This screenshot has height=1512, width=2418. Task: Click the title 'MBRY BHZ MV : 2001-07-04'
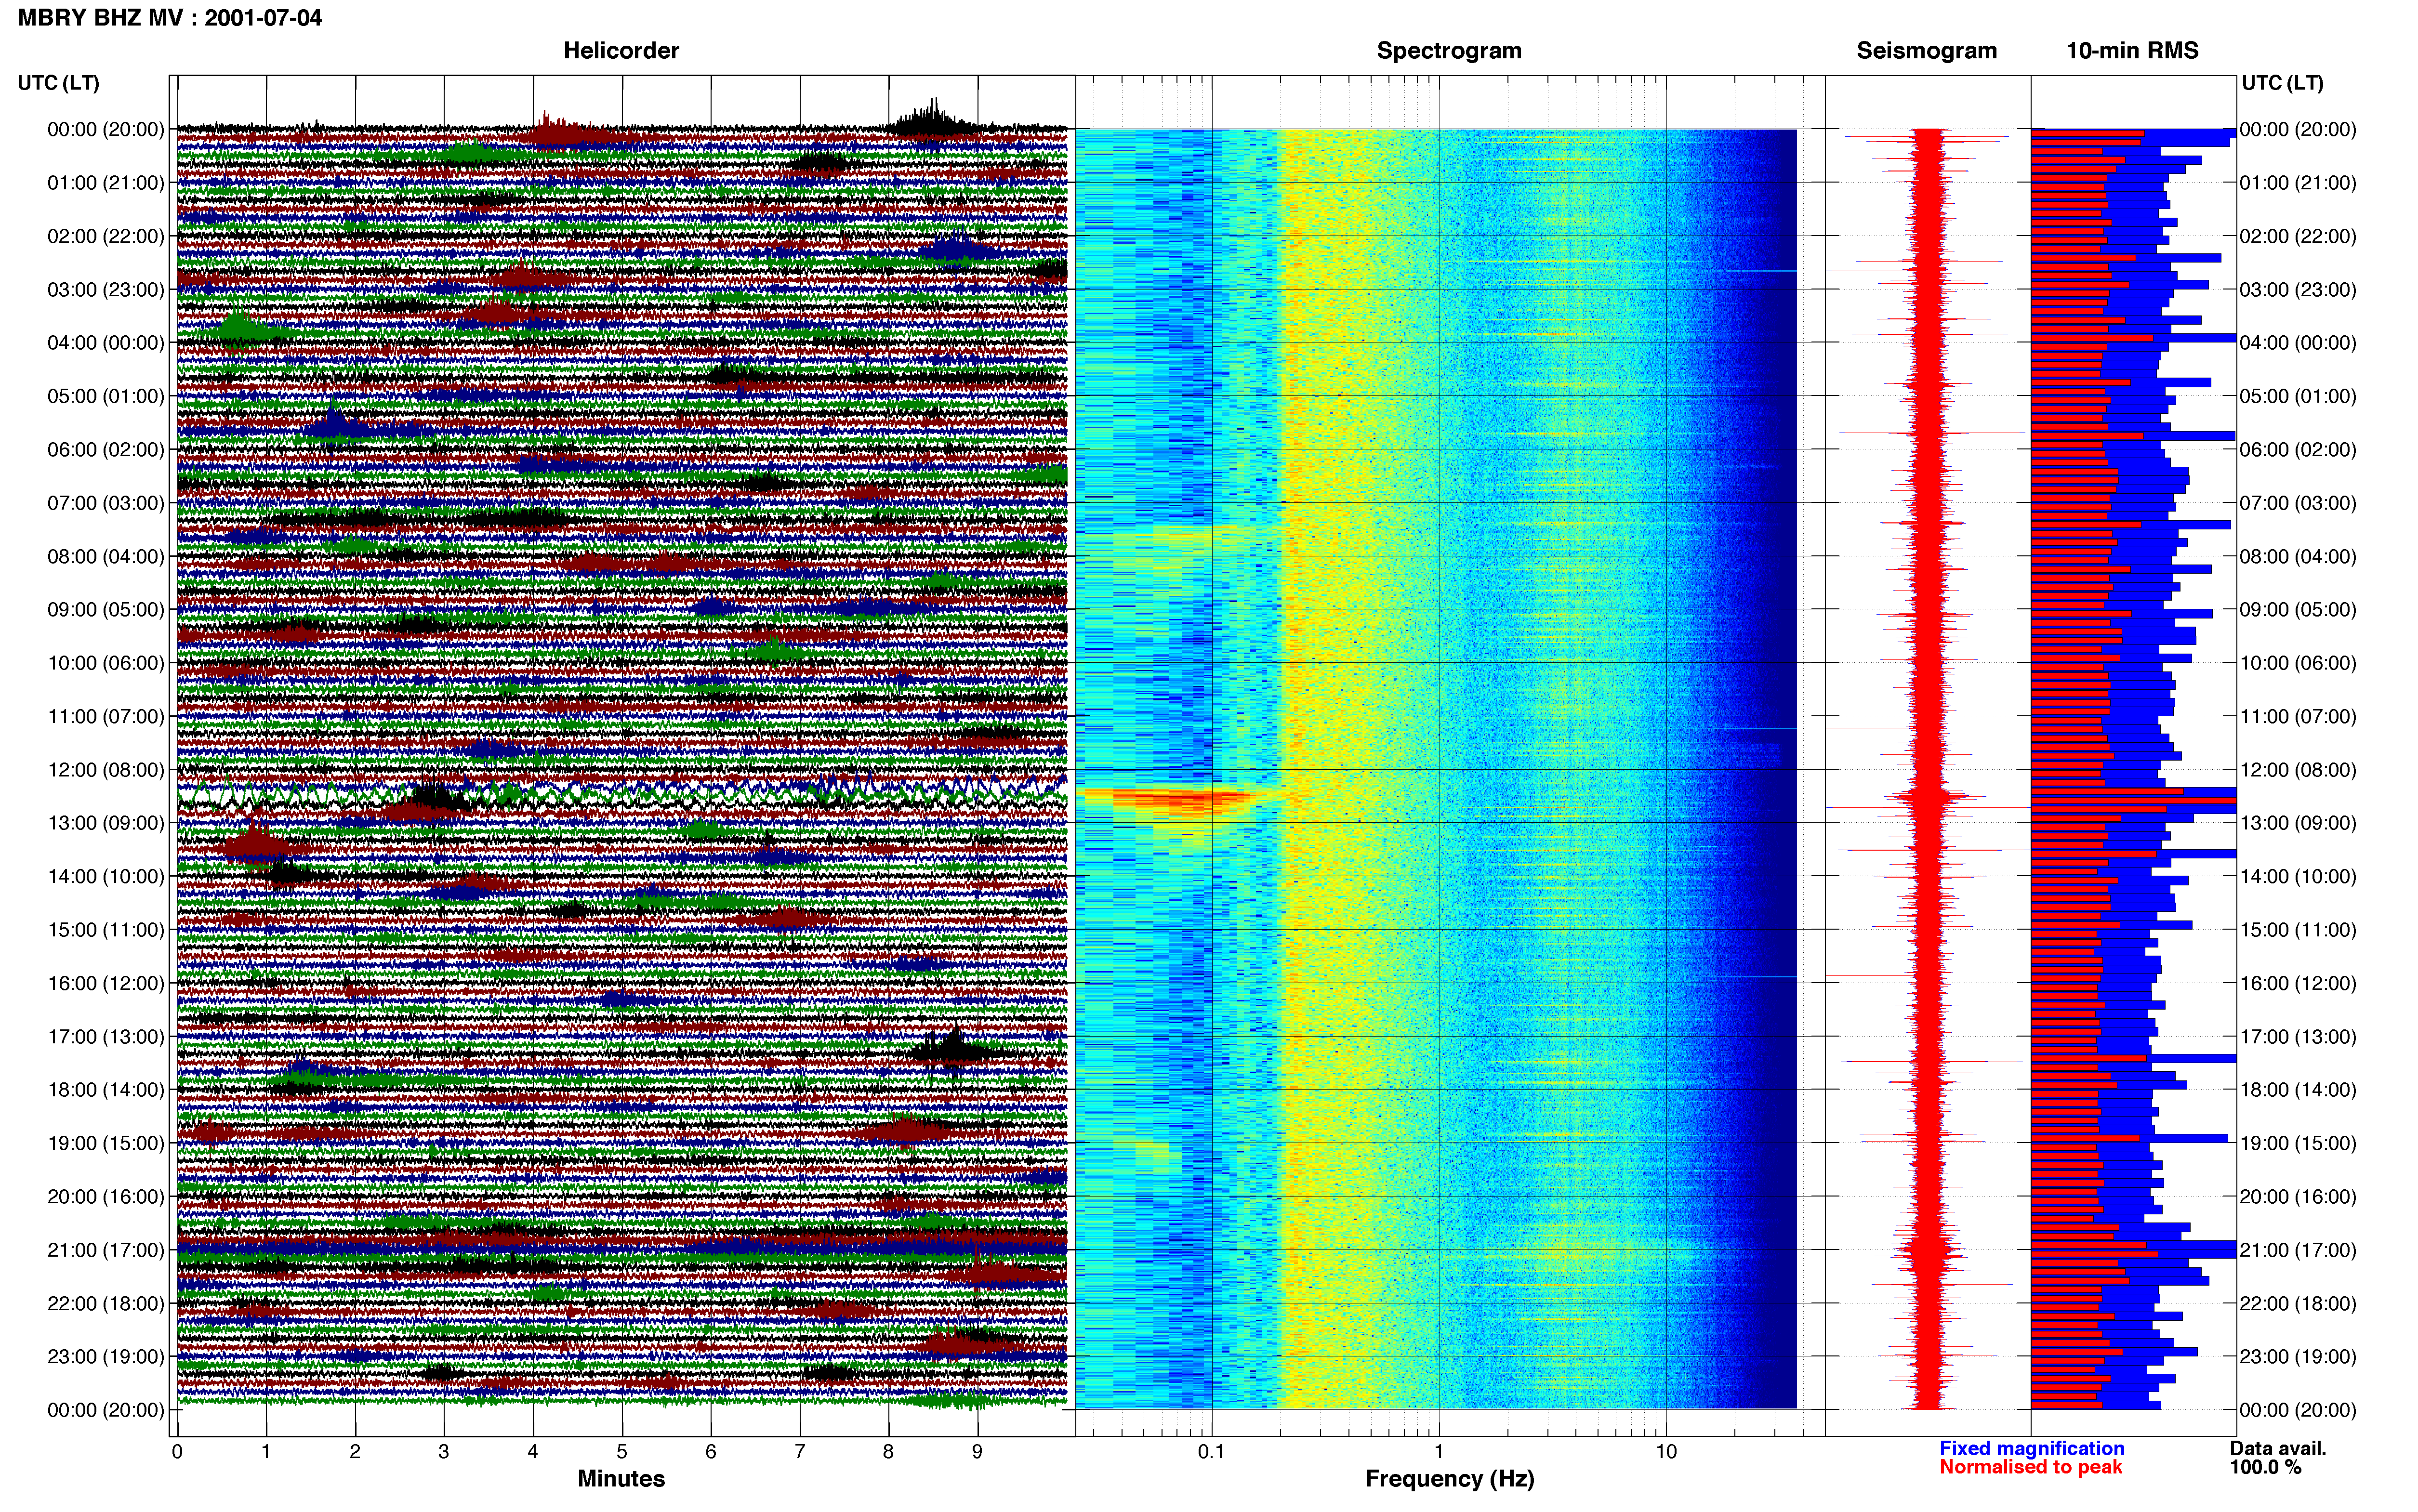[170, 17]
